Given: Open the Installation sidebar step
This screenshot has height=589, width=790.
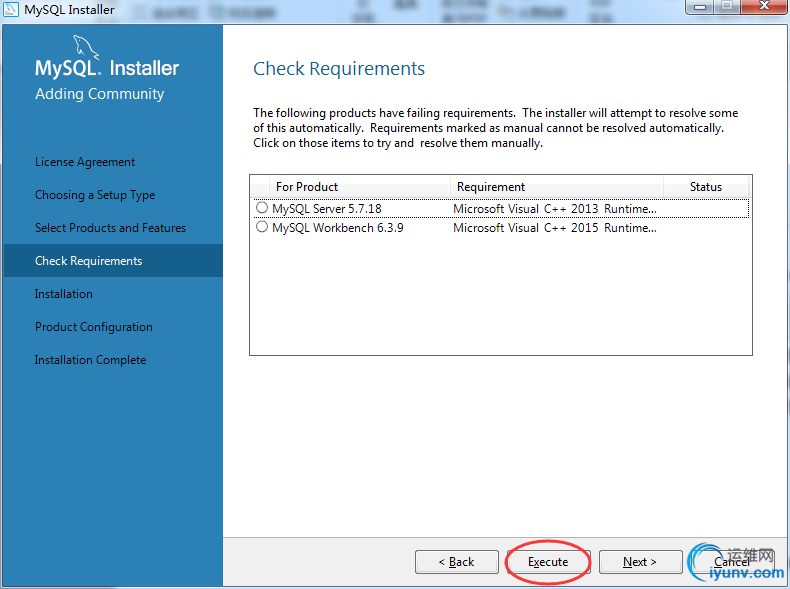Looking at the screenshot, I should pos(63,294).
